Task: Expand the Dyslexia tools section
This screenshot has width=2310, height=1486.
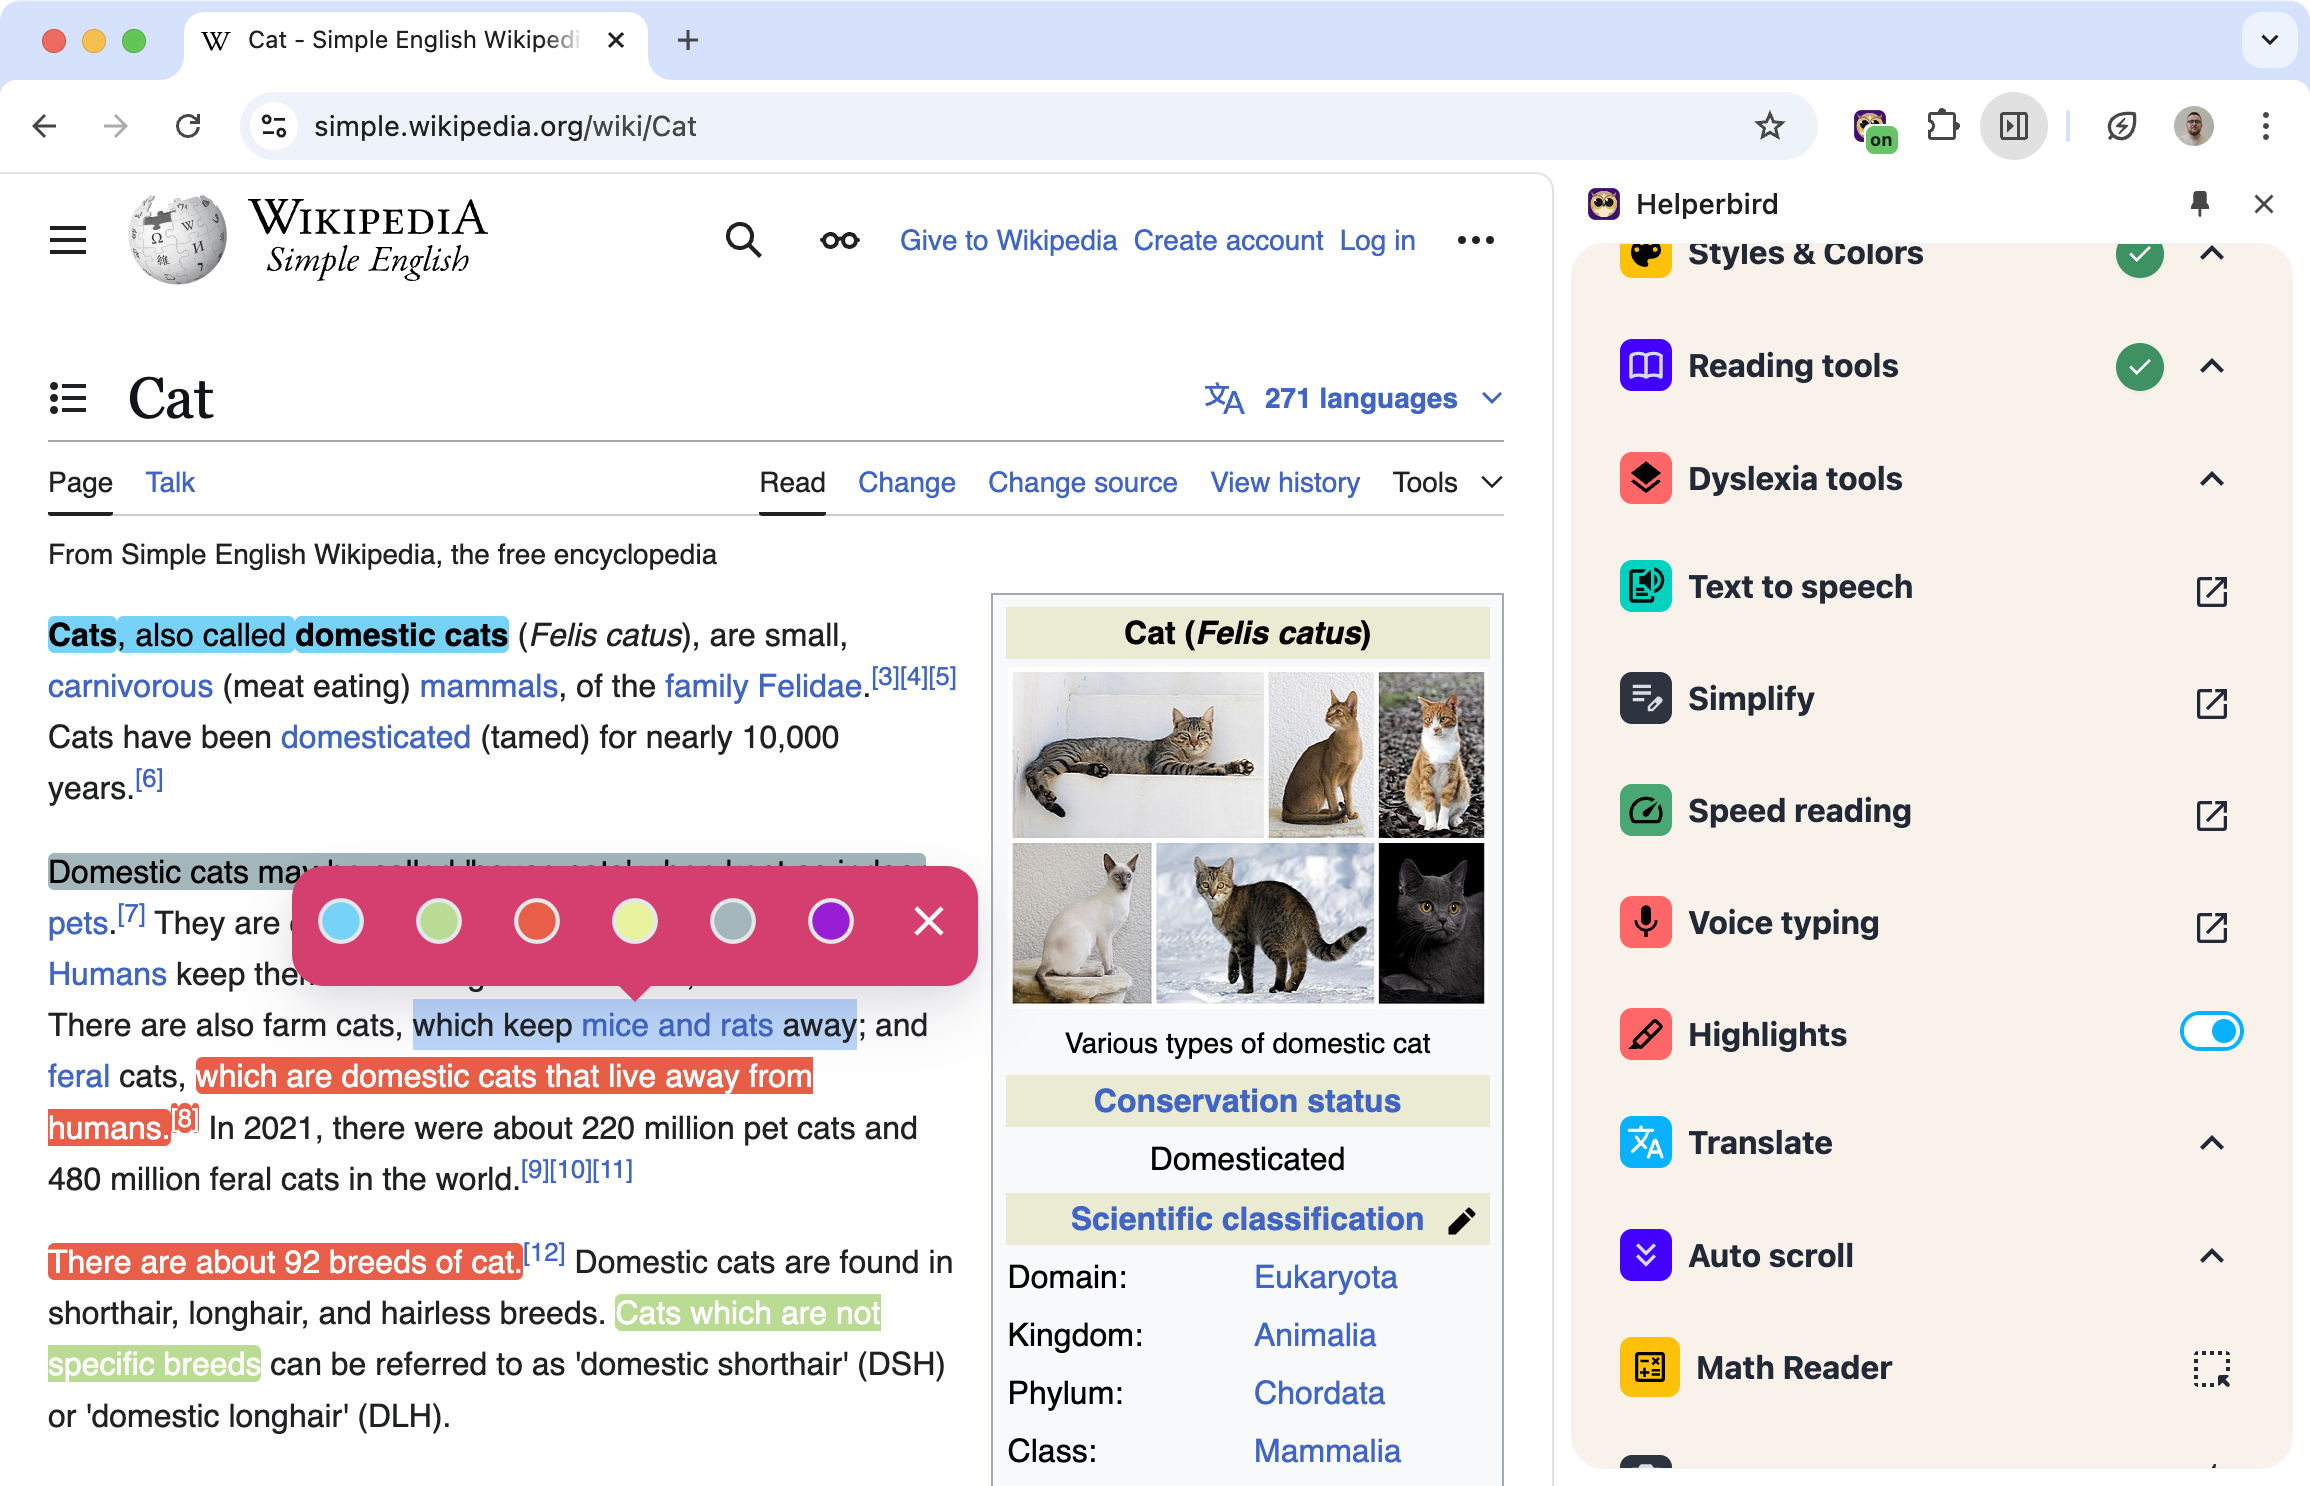Action: pos(2211,479)
